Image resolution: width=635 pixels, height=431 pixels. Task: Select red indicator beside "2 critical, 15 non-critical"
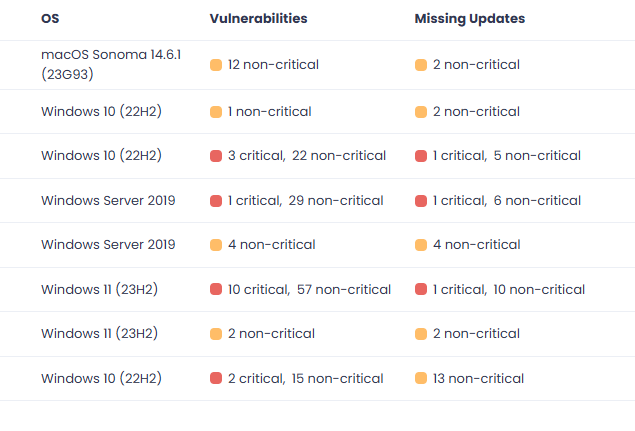(215, 379)
